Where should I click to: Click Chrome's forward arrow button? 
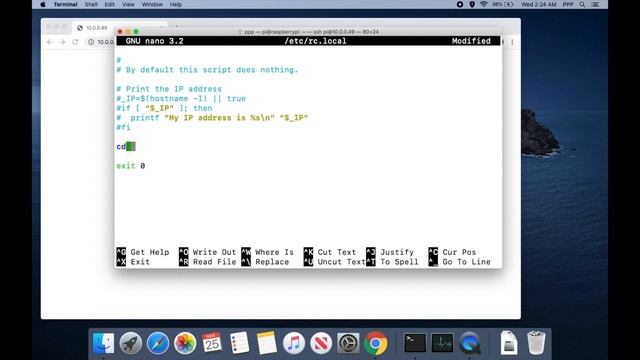(x=62, y=42)
